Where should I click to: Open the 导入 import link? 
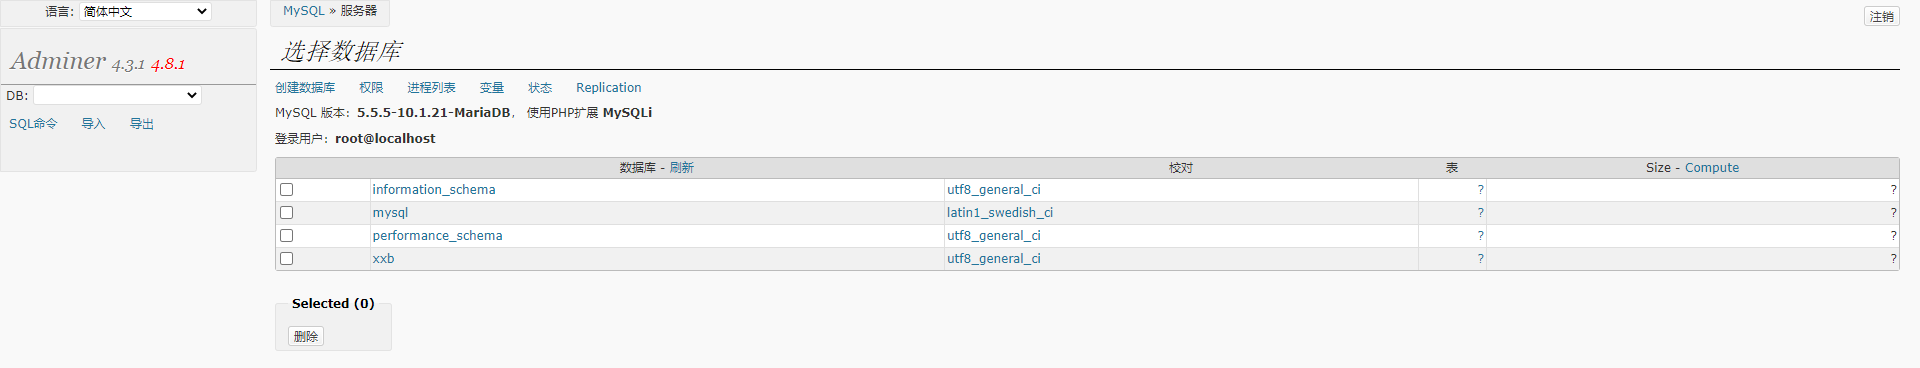pyautogui.click(x=93, y=124)
